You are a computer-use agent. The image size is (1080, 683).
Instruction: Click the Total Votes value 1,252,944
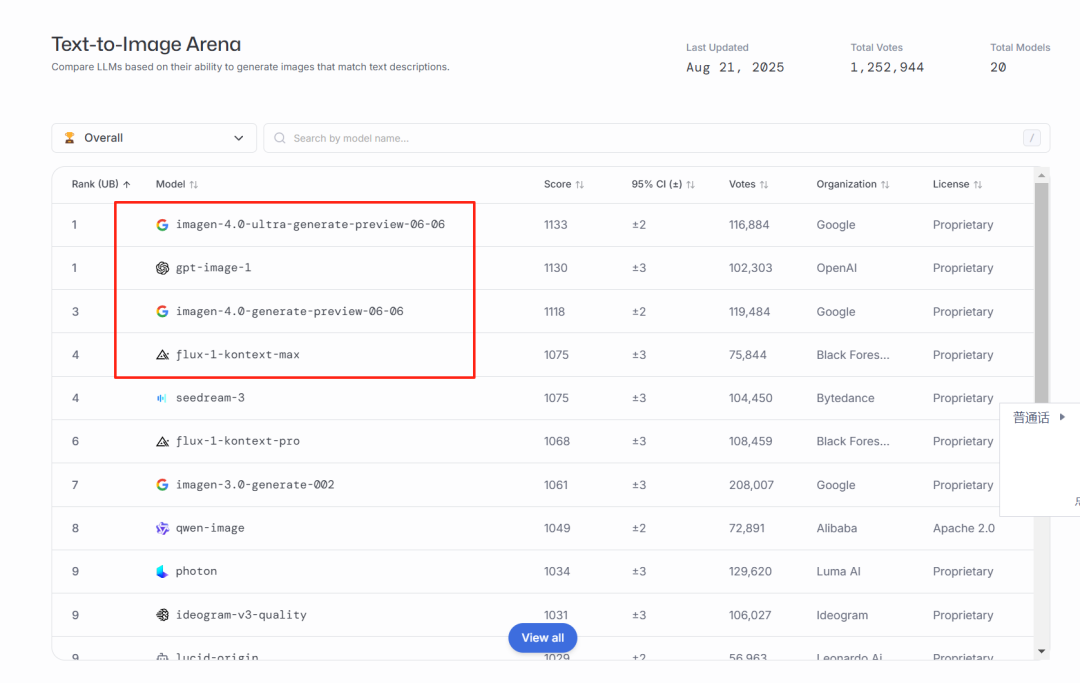(x=886, y=67)
